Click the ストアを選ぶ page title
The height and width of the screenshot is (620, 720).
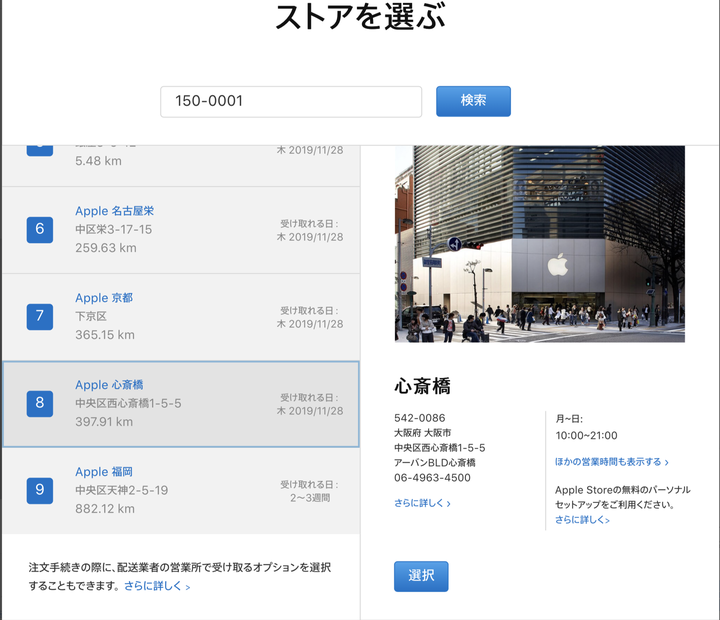pyautogui.click(x=360, y=17)
